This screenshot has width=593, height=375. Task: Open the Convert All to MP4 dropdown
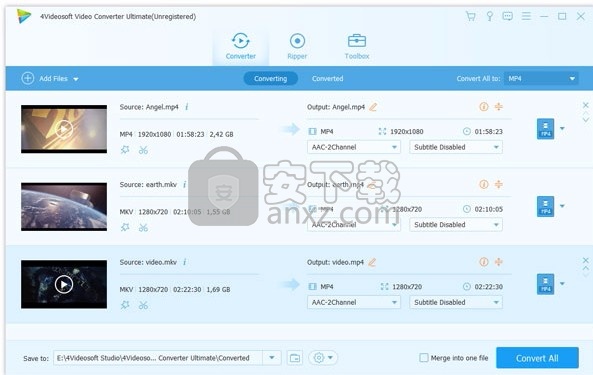pos(541,79)
